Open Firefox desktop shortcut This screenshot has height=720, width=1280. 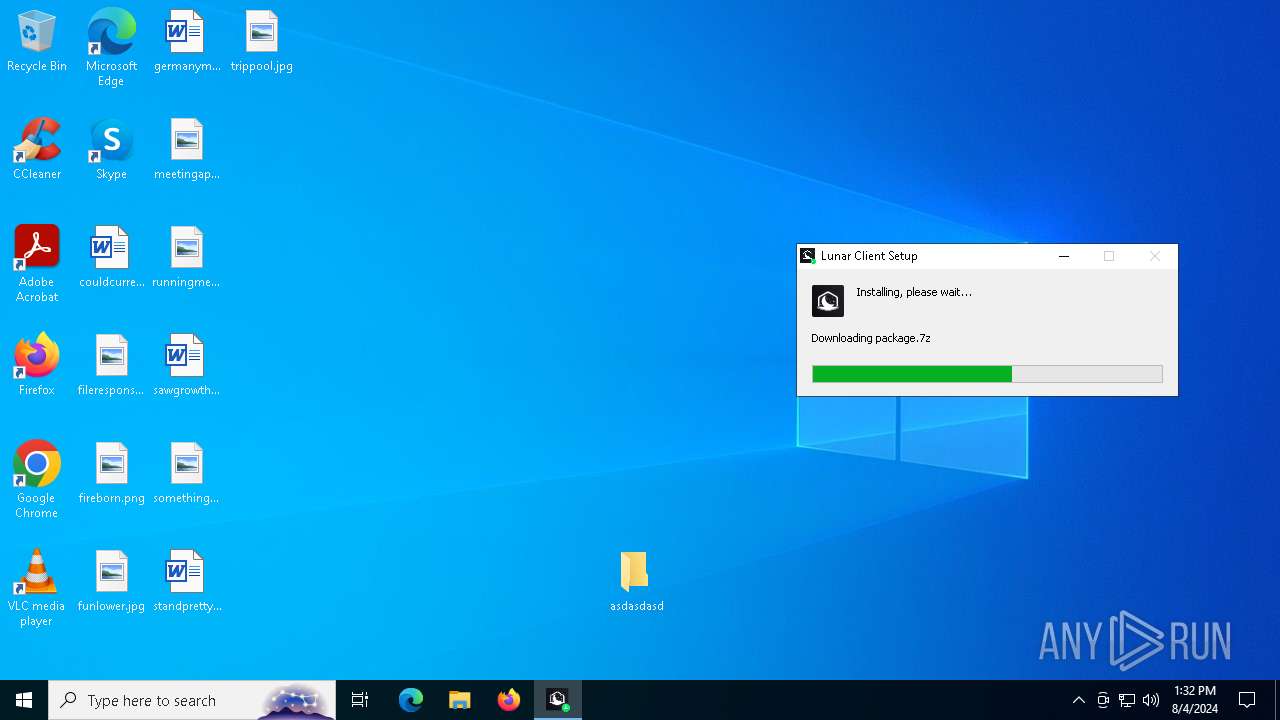point(37,366)
